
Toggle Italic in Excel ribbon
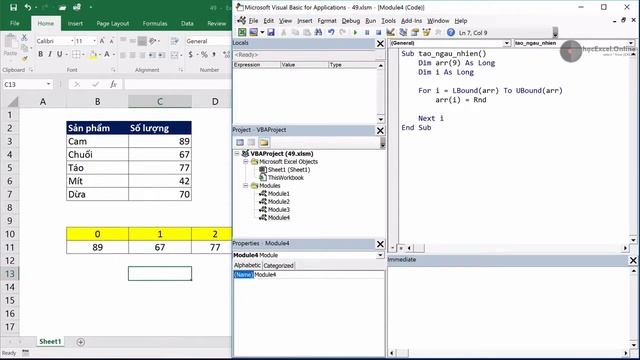50,54
